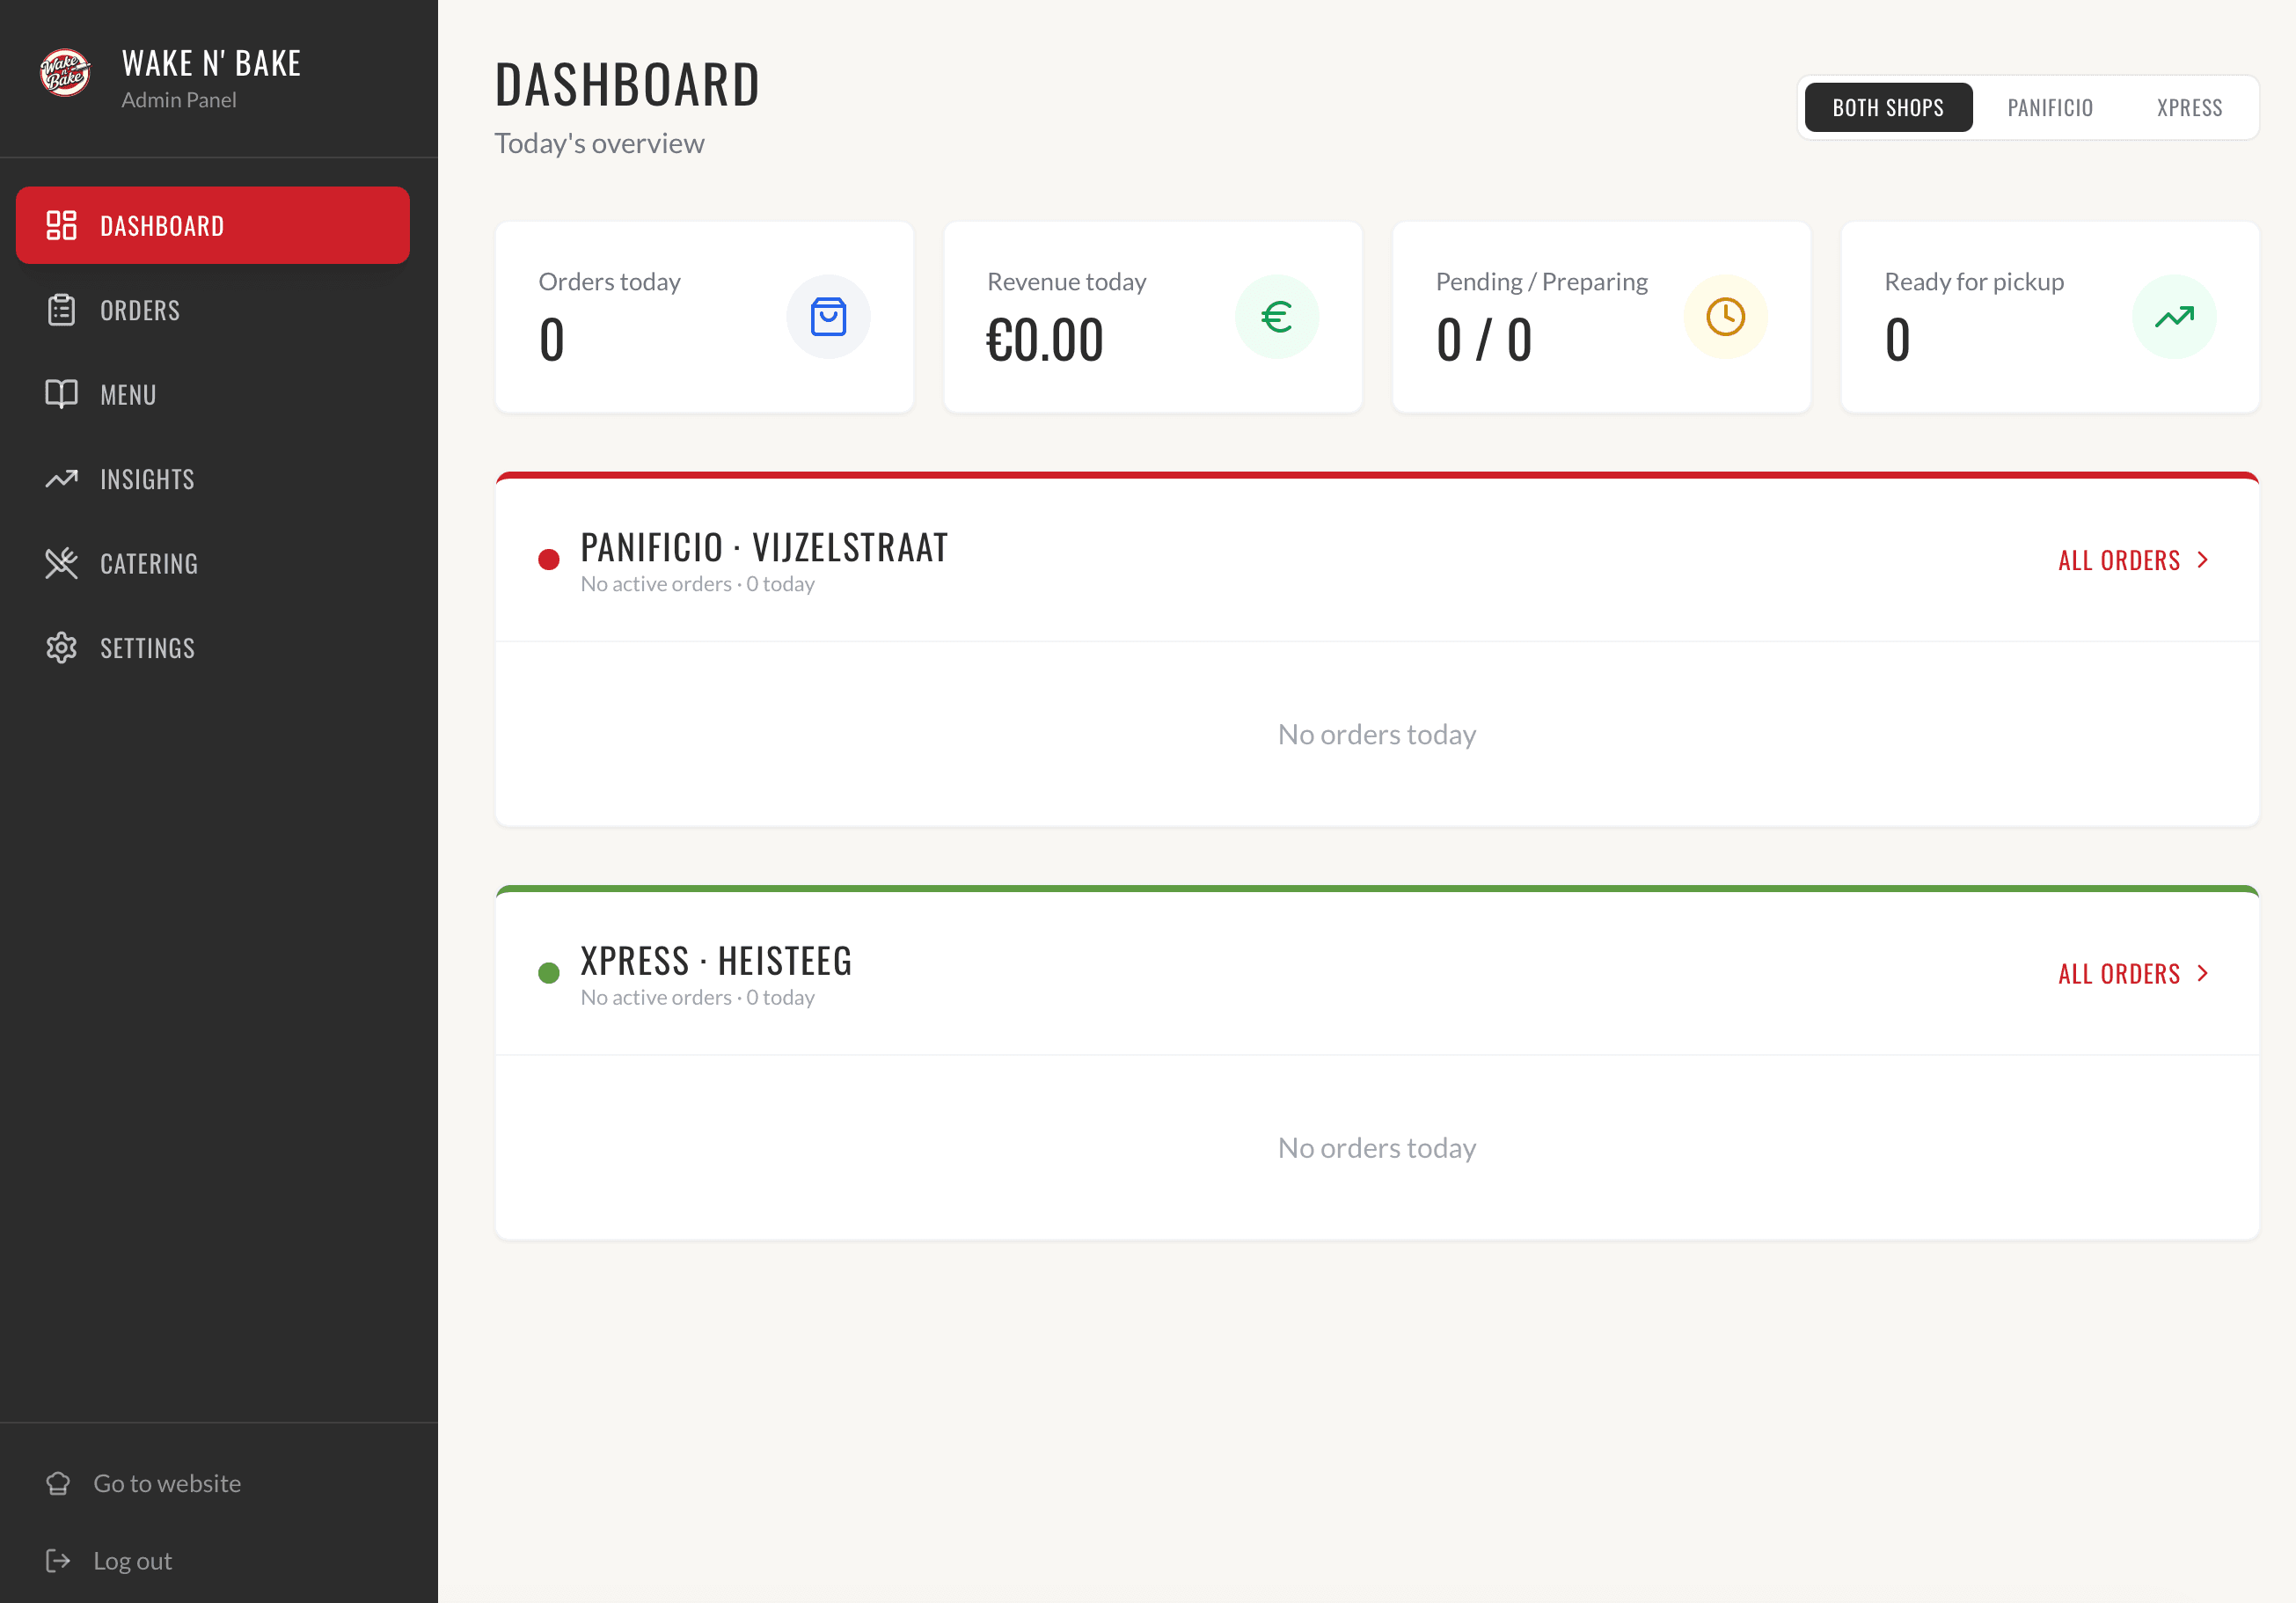Click the Wake N' Bake logo
The width and height of the screenshot is (2296, 1603).
(x=65, y=73)
